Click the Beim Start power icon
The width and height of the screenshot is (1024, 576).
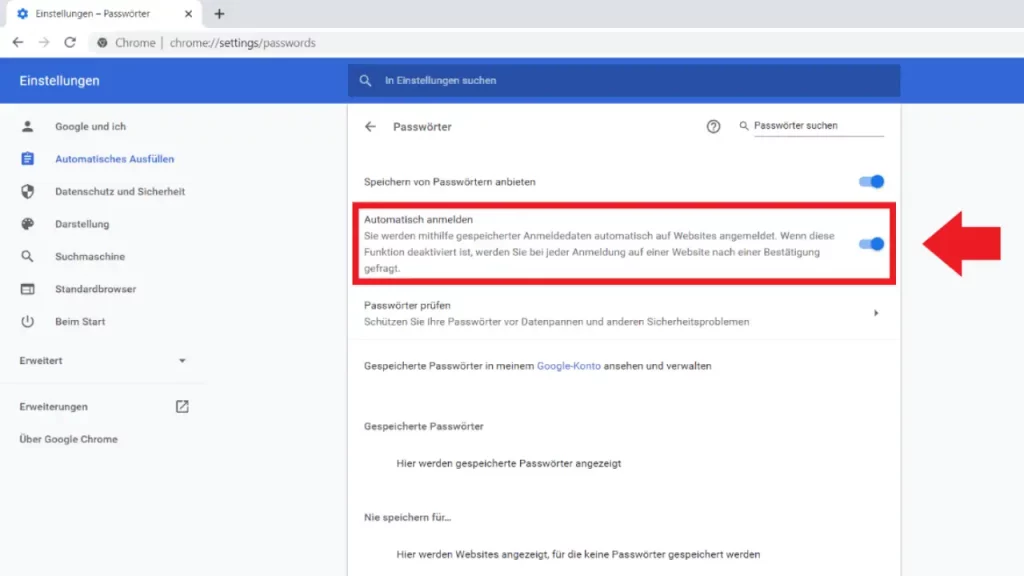click(28, 322)
